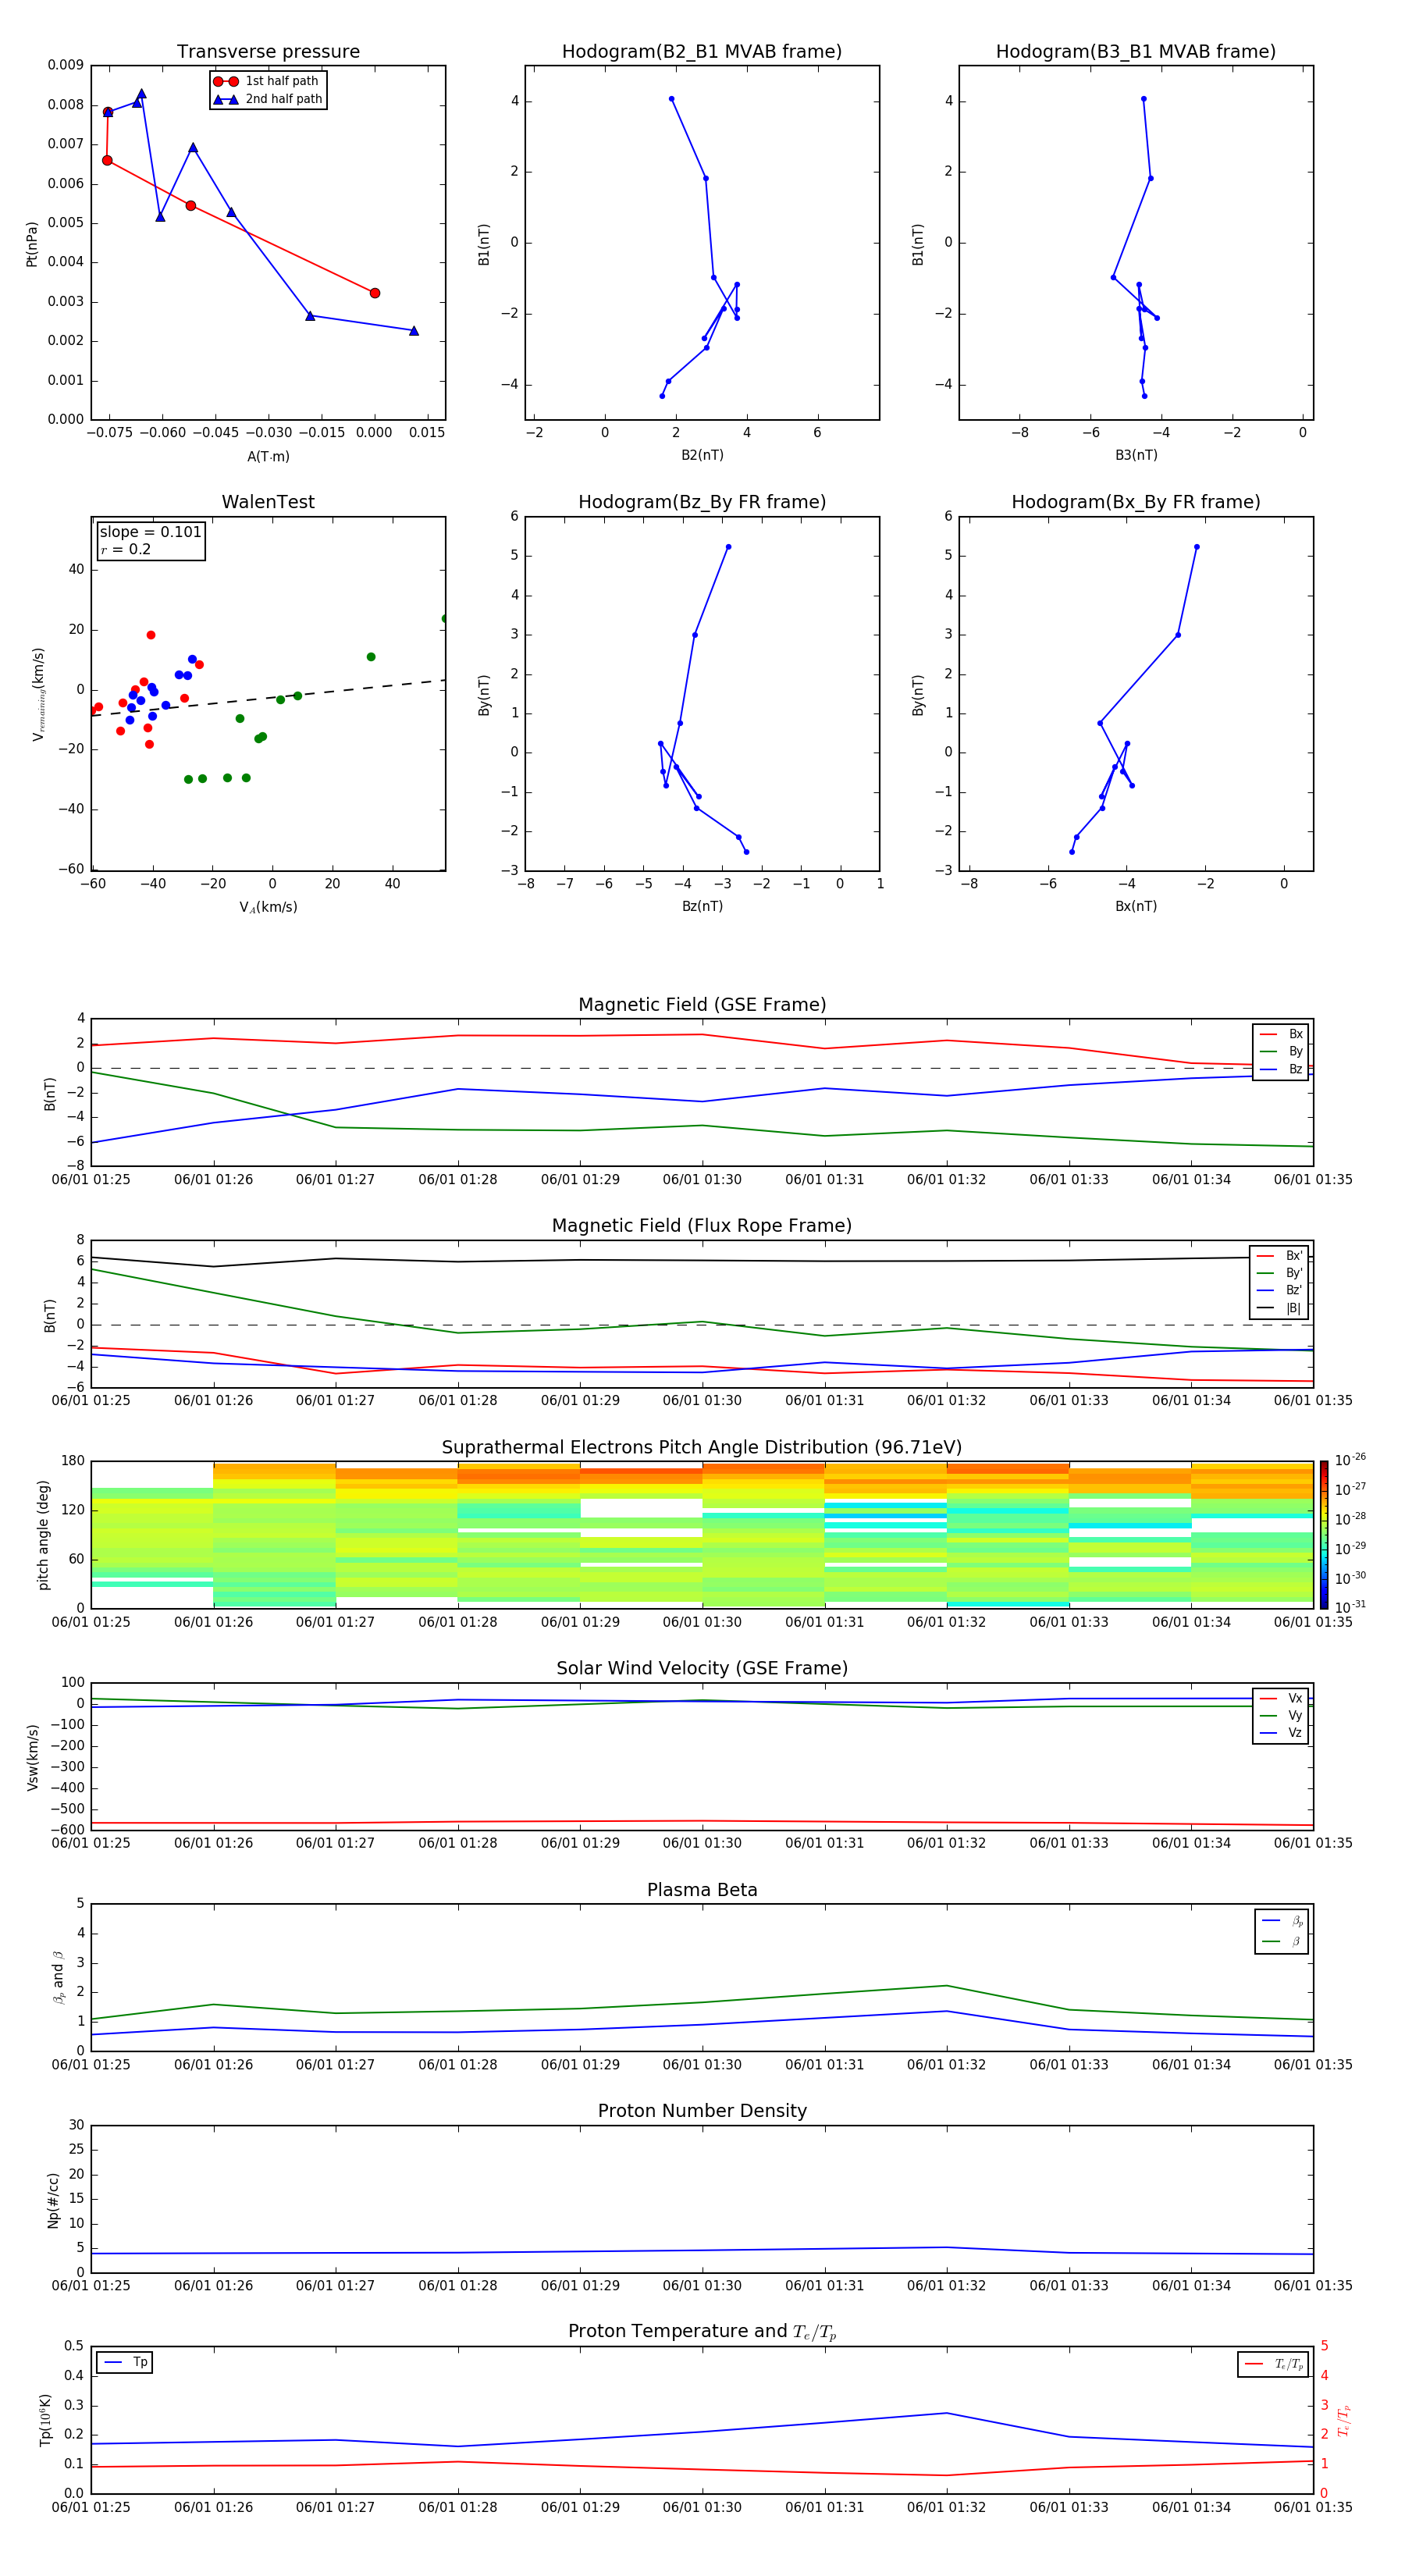Click the "Magnetic Field (GSE Frame)" title
Screen dimensions: 1405x2576
(x=702, y=1005)
